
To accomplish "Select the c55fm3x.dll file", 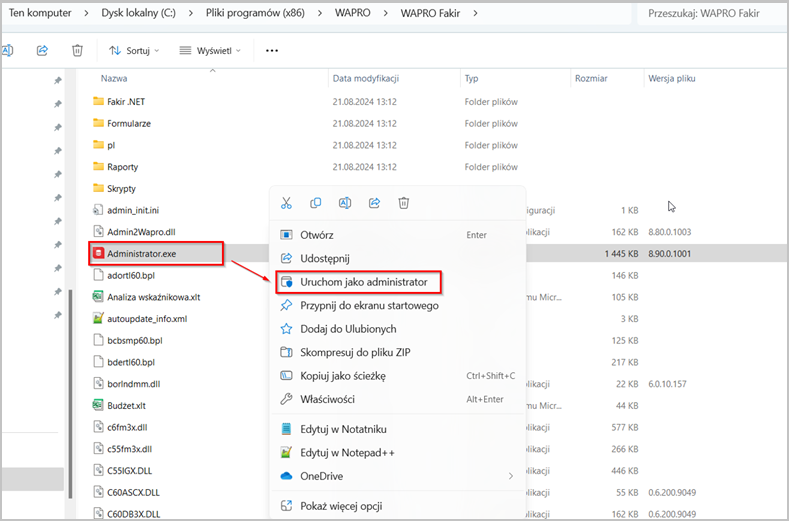I will [x=129, y=449].
